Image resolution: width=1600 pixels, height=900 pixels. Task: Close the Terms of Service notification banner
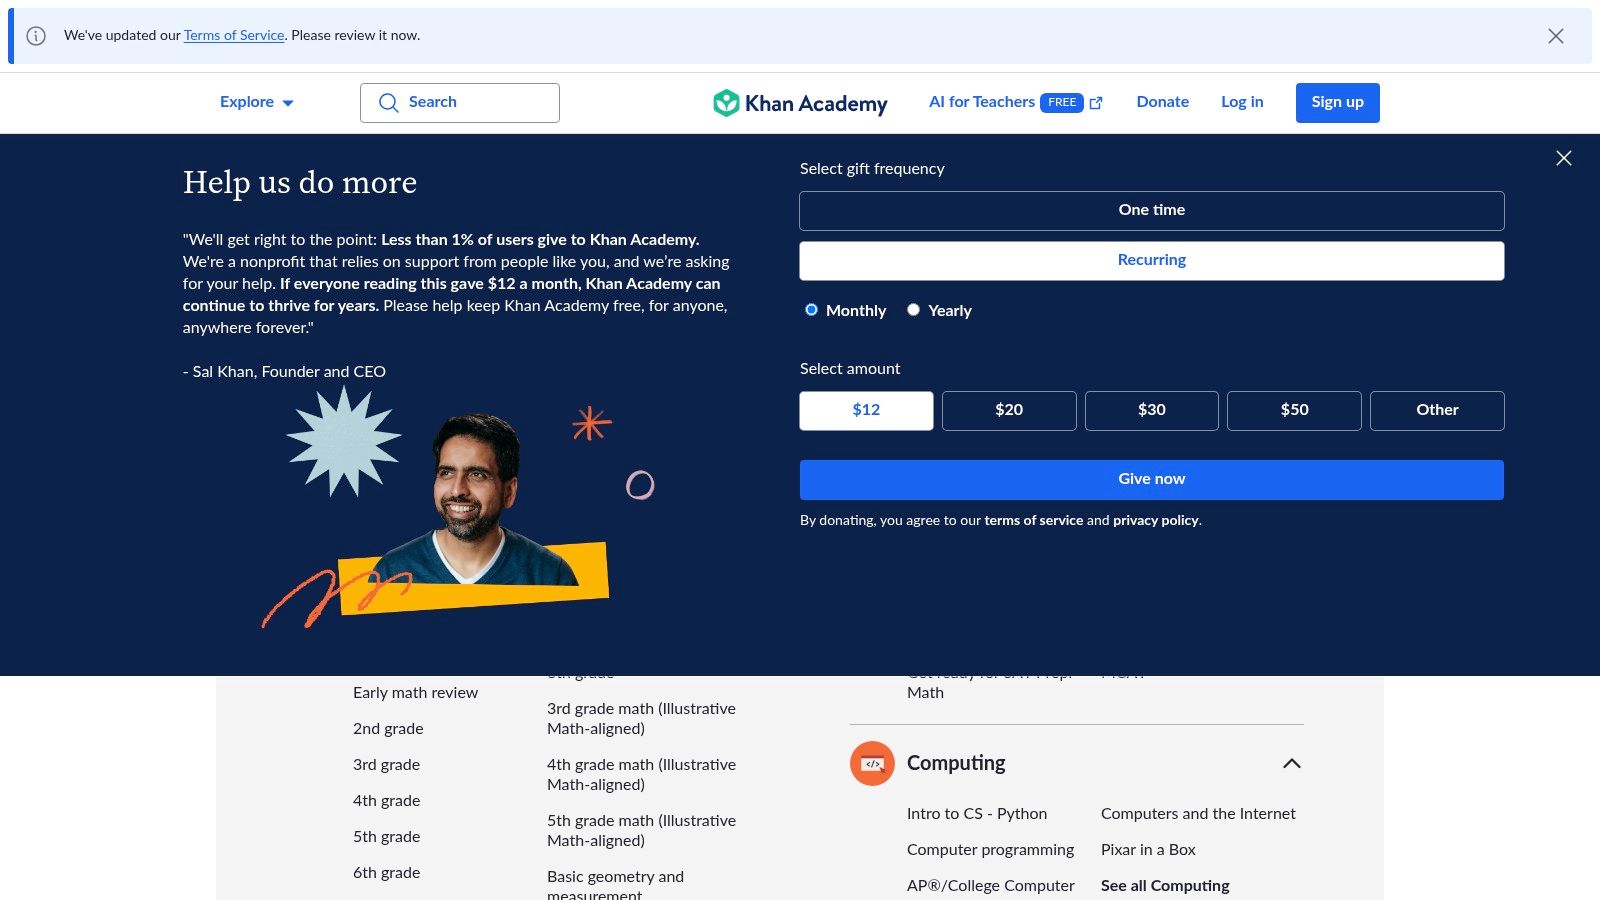pyautogui.click(x=1555, y=36)
